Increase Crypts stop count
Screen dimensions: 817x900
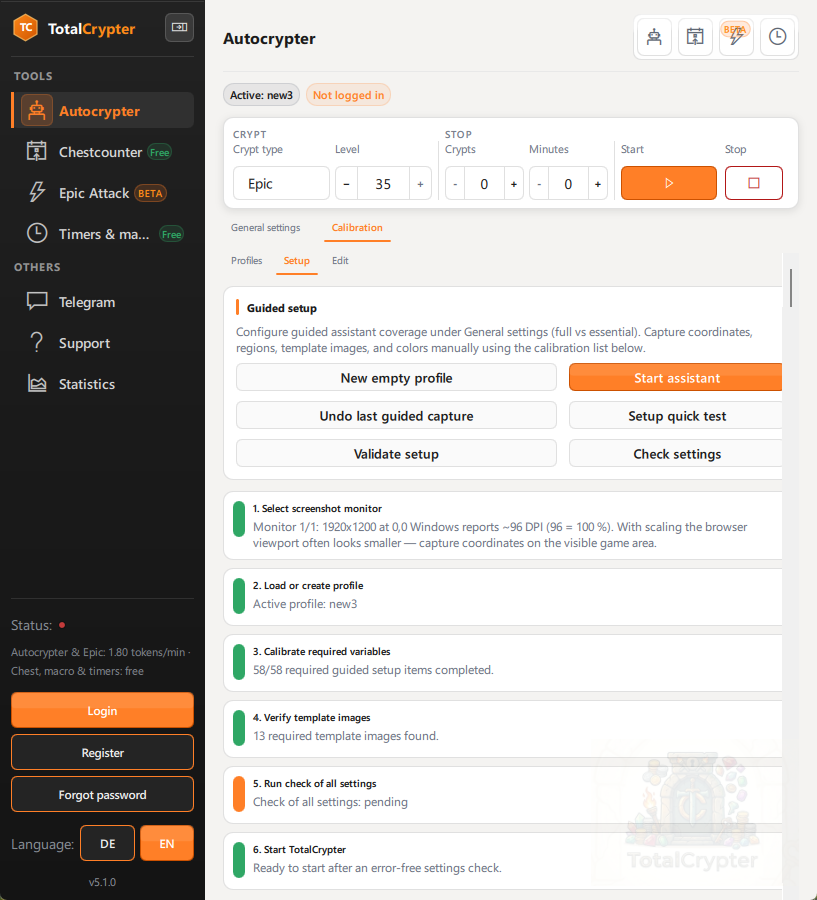514,184
